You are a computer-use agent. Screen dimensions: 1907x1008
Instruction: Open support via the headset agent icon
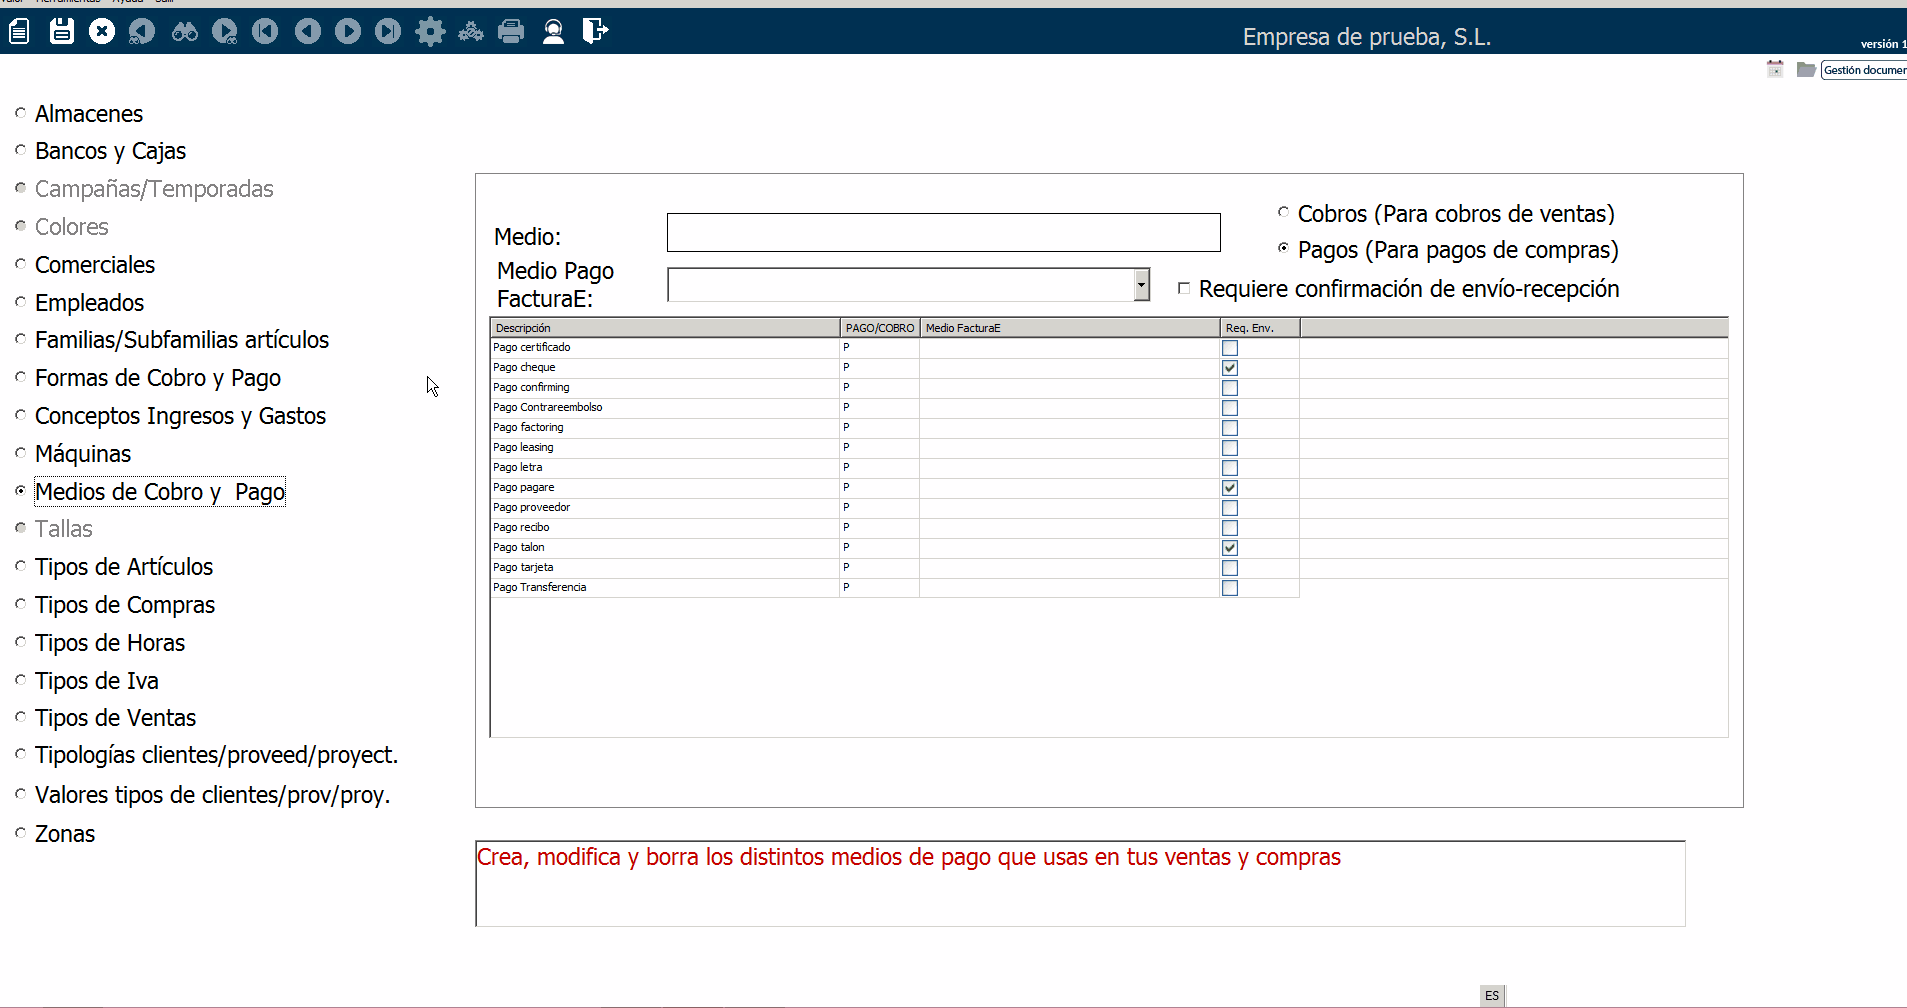tap(553, 32)
